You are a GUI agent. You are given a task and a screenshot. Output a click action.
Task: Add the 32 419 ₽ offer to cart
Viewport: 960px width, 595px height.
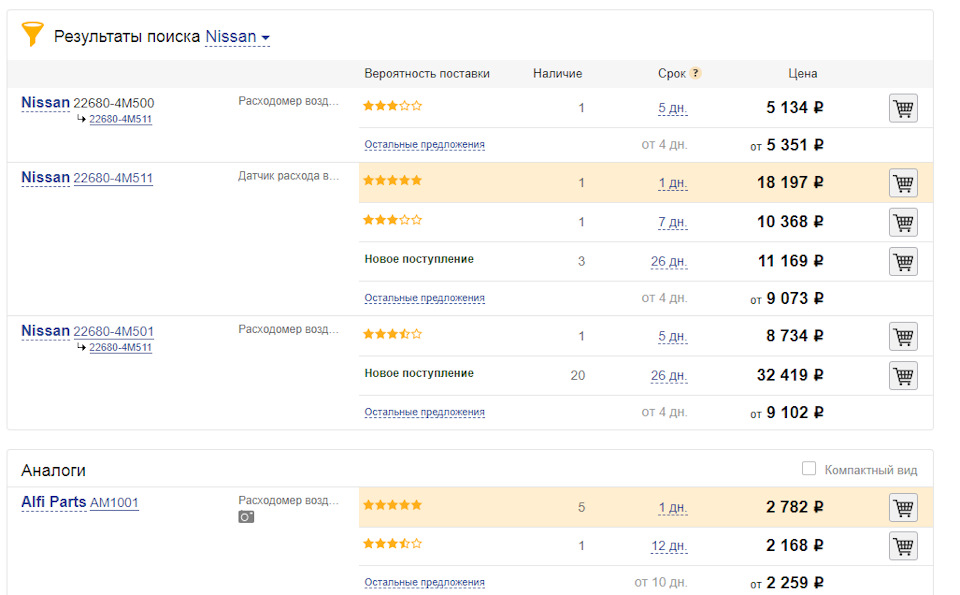(x=903, y=376)
